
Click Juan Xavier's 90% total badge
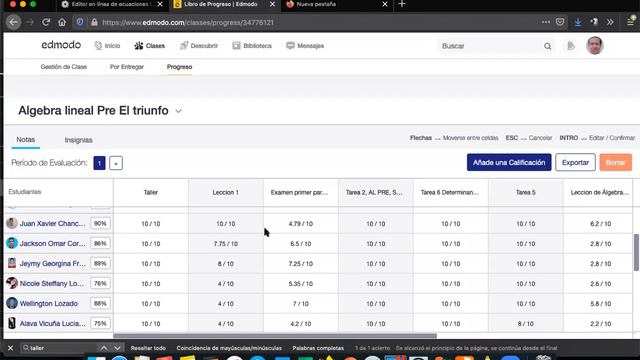click(x=100, y=224)
